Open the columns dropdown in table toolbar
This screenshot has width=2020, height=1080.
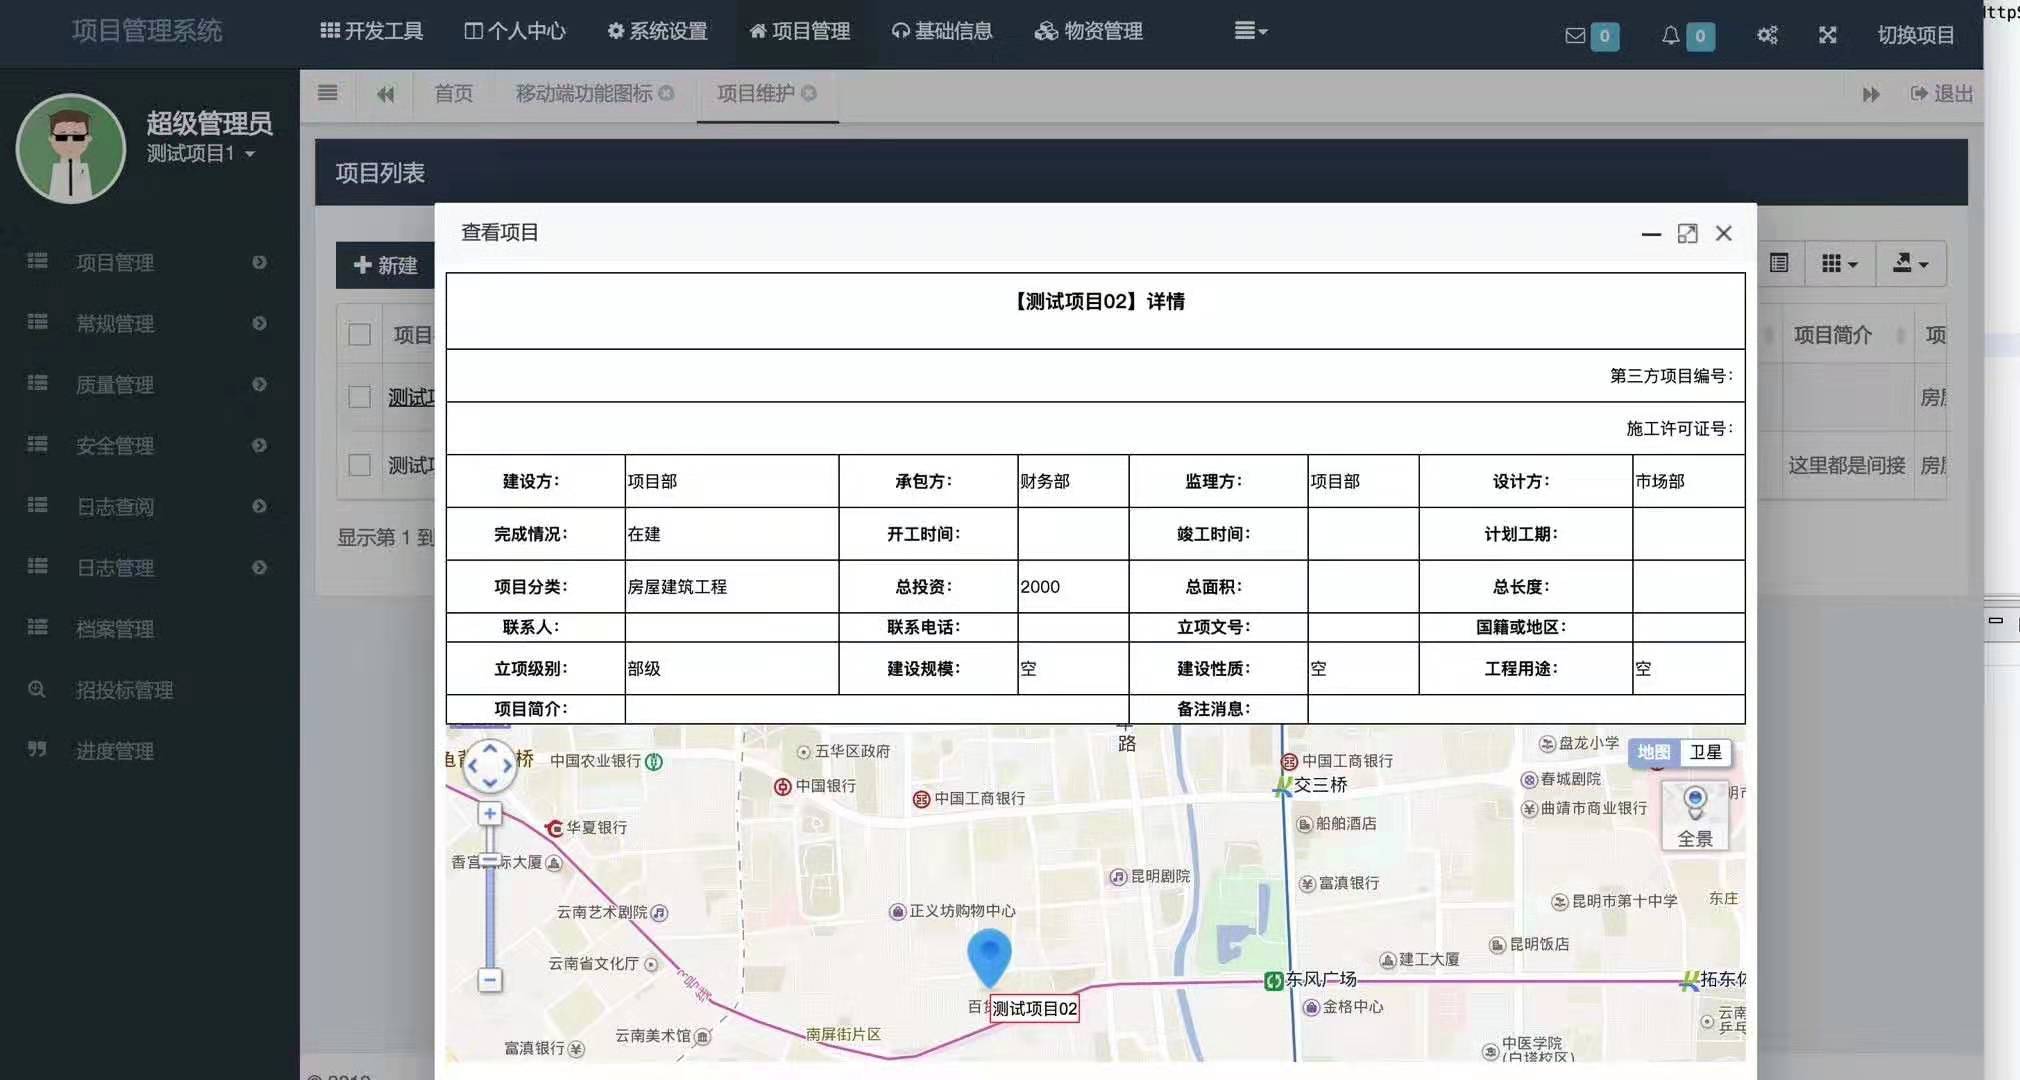[x=1838, y=263]
